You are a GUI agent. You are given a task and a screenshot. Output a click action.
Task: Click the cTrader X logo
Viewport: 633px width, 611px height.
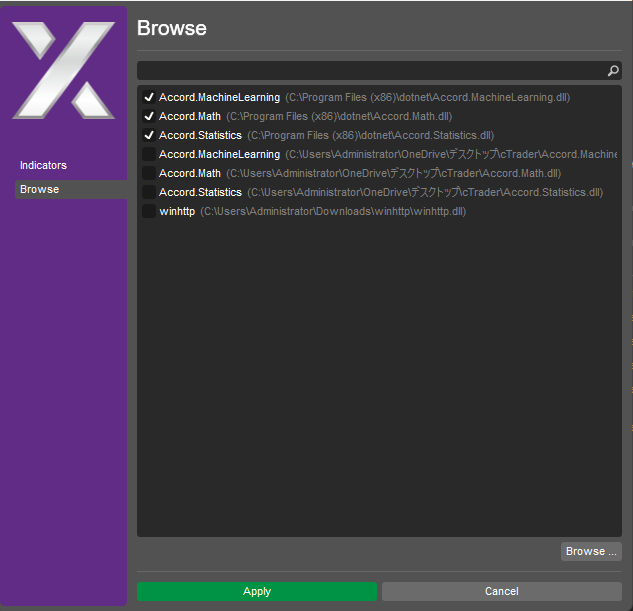pyautogui.click(x=64, y=70)
